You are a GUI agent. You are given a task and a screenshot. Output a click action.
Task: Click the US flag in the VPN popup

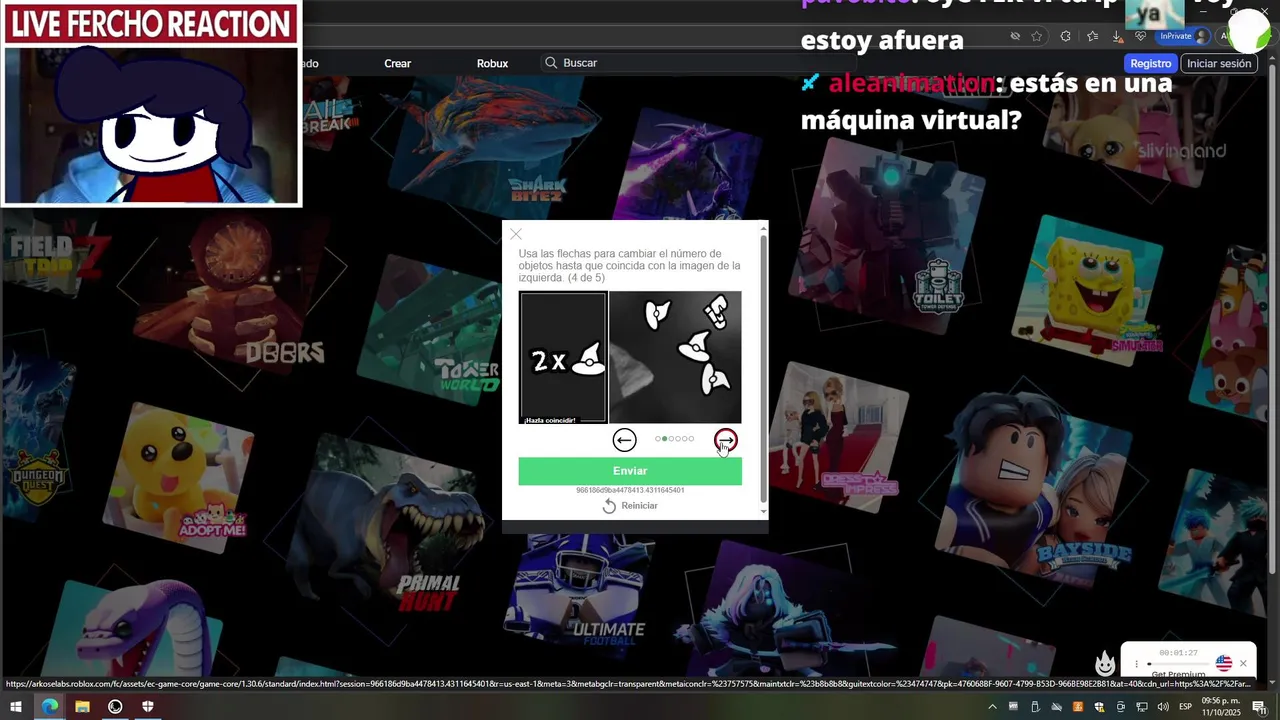coord(1224,663)
